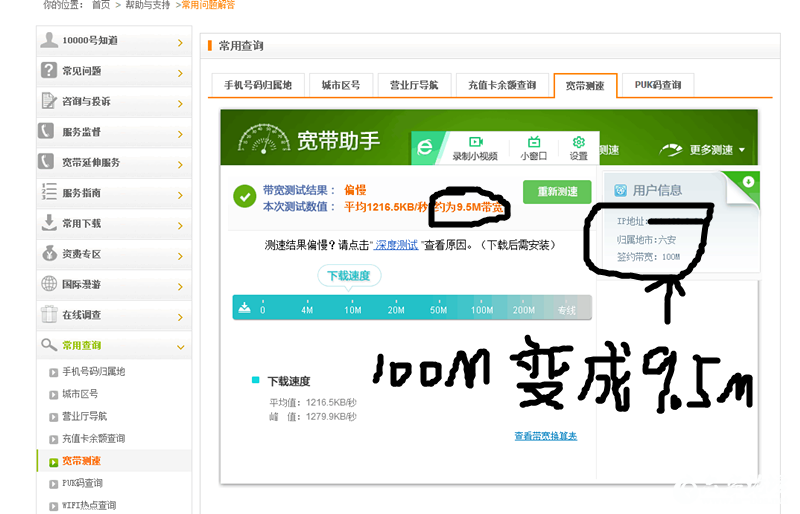Open PUK码查询 in sidebar submenu

point(82,483)
